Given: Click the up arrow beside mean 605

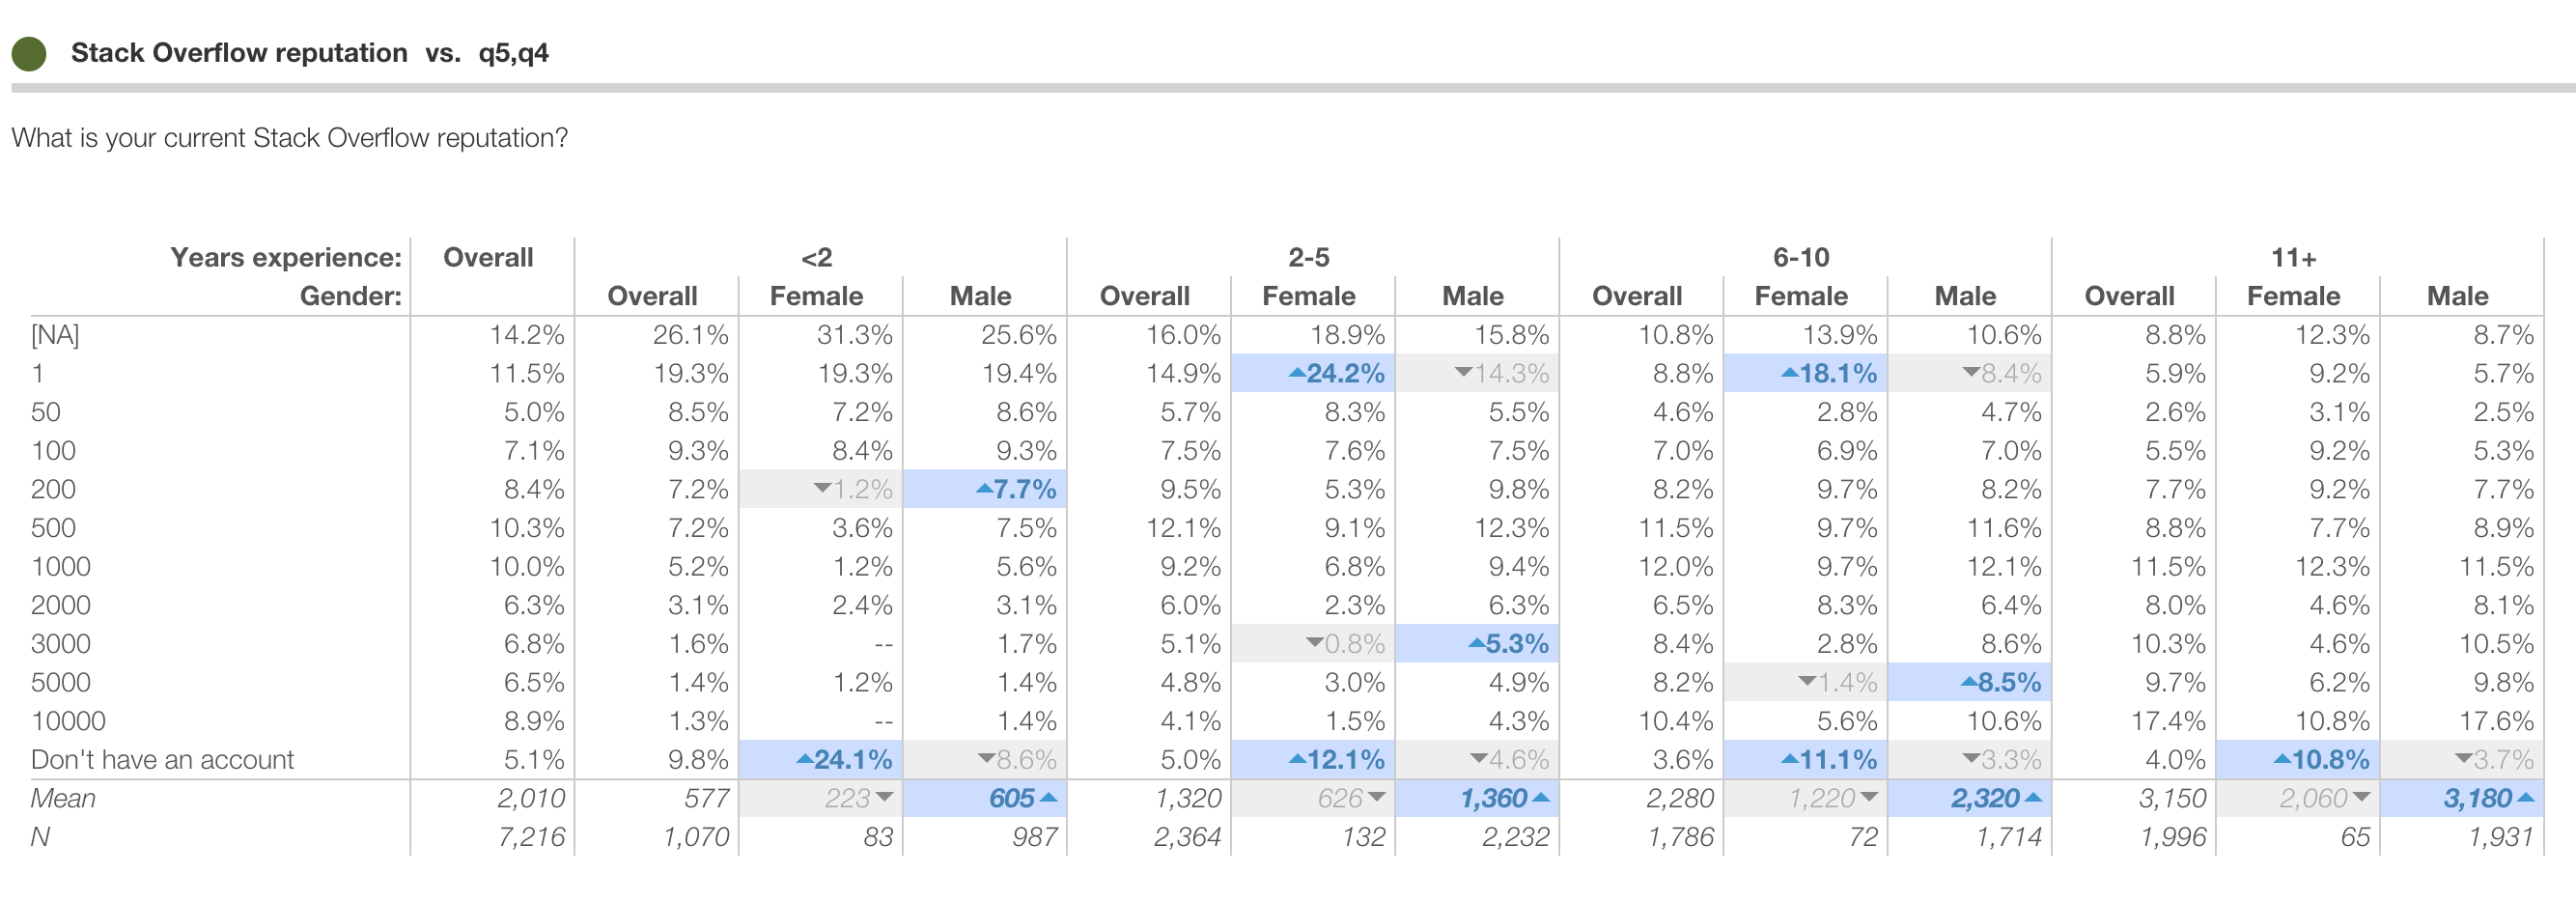Looking at the screenshot, I should coord(1048,798).
